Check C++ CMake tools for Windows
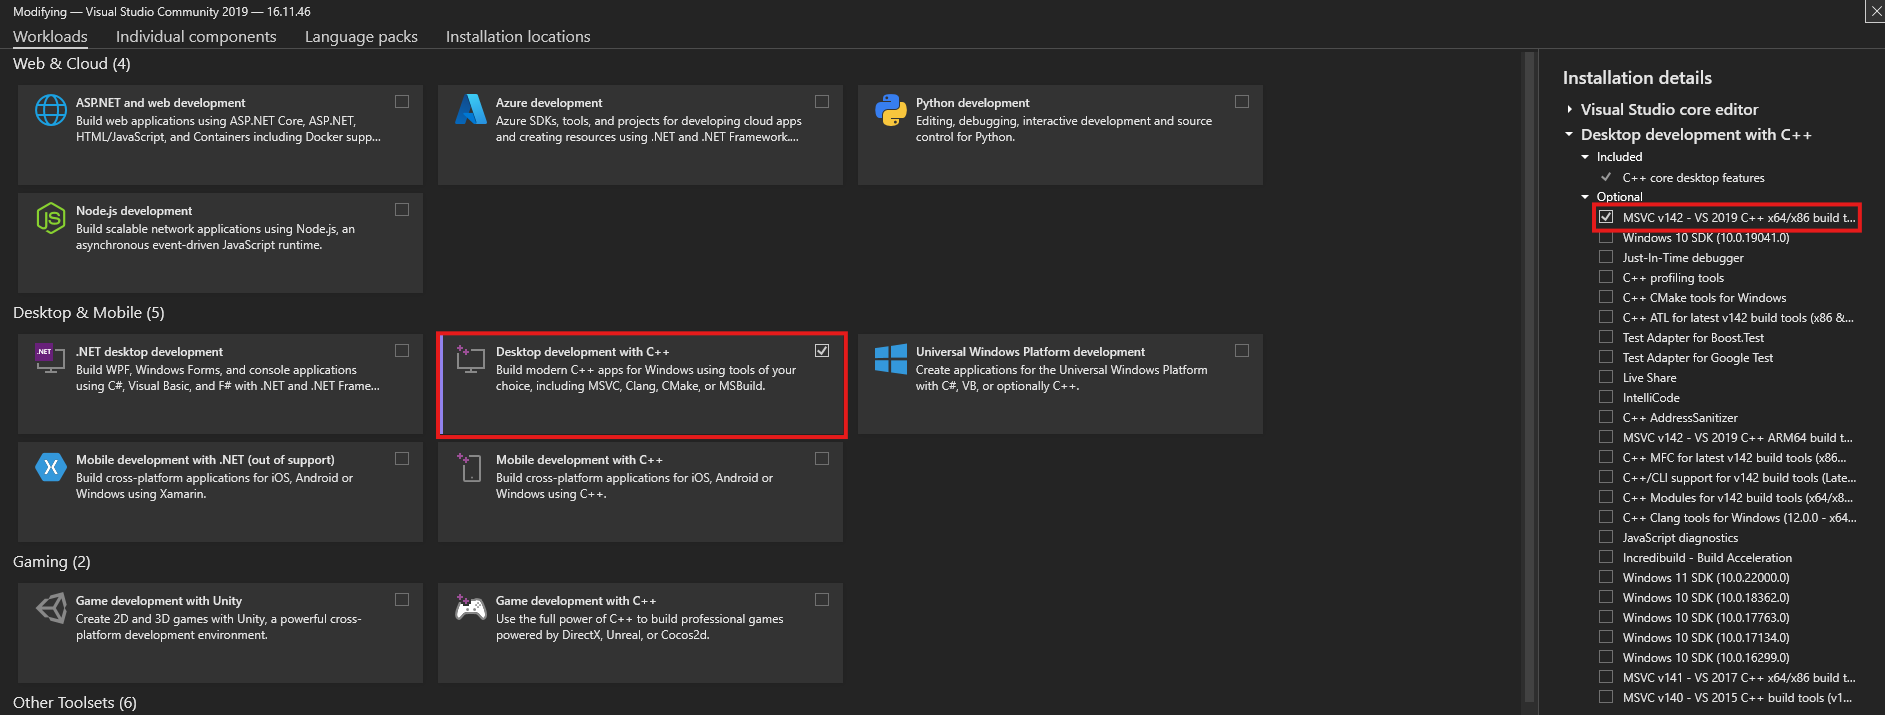Screen dimensions: 1885x715 [x=1606, y=298]
